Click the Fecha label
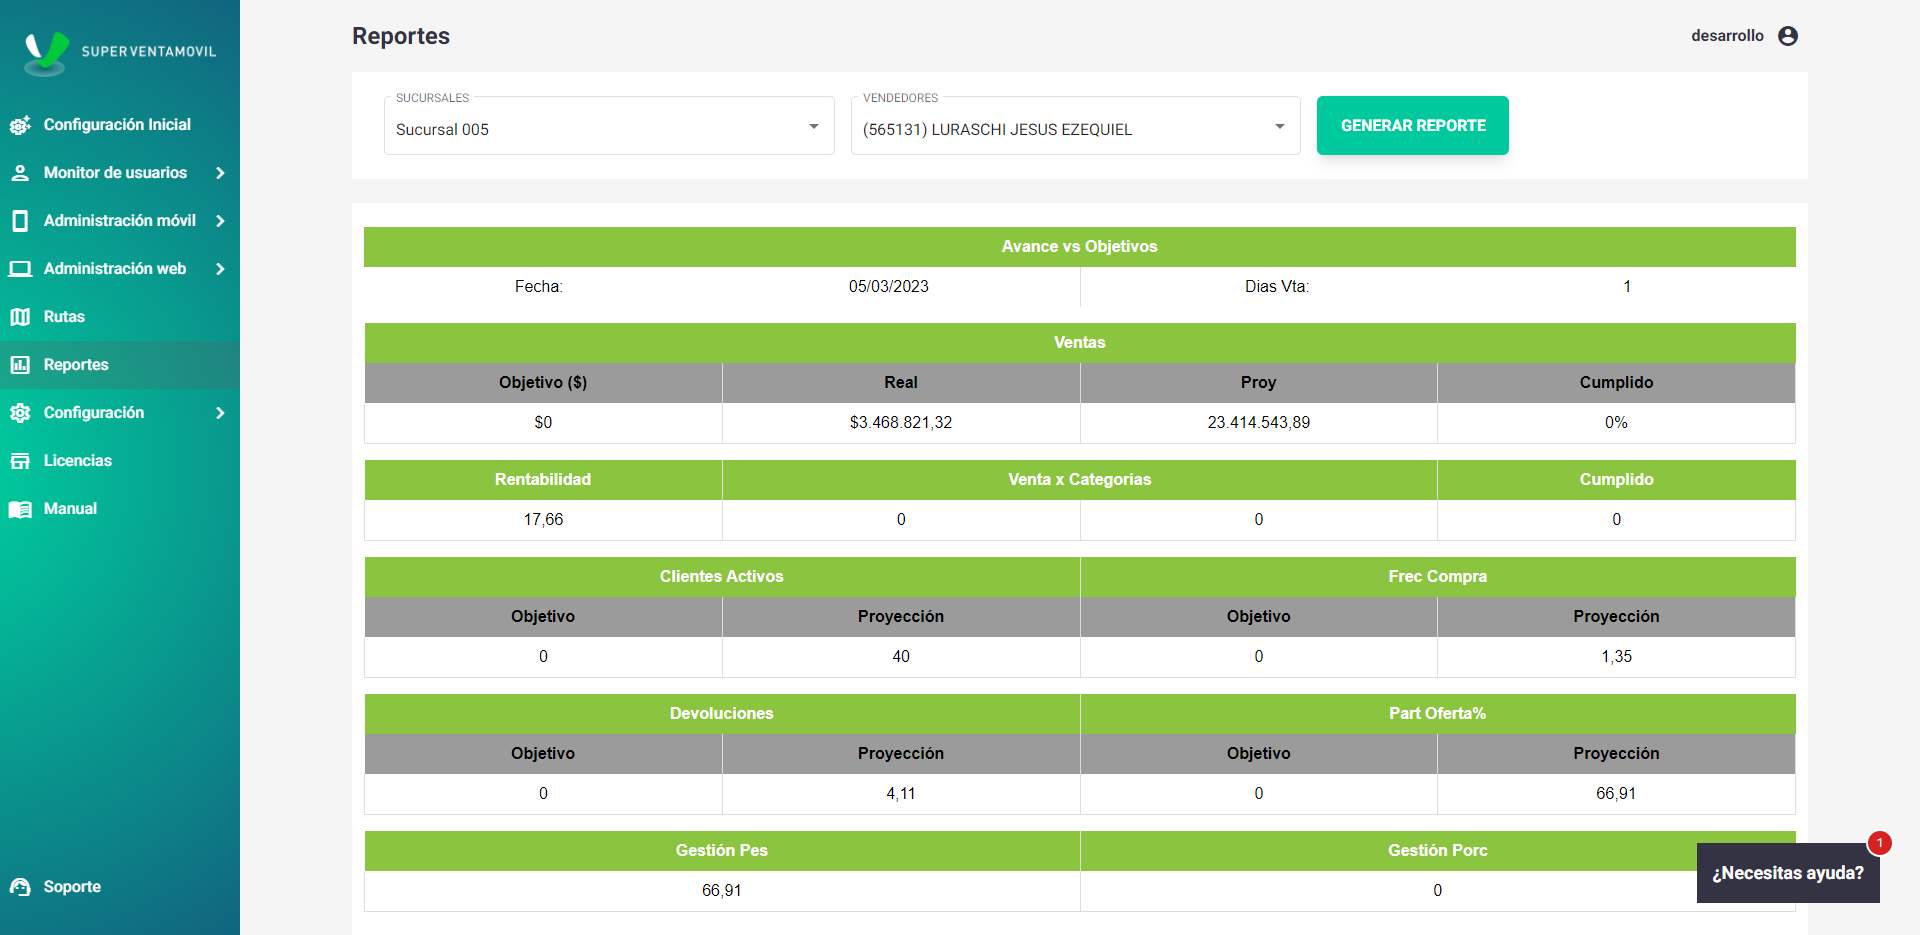The image size is (1920, 935). [539, 287]
